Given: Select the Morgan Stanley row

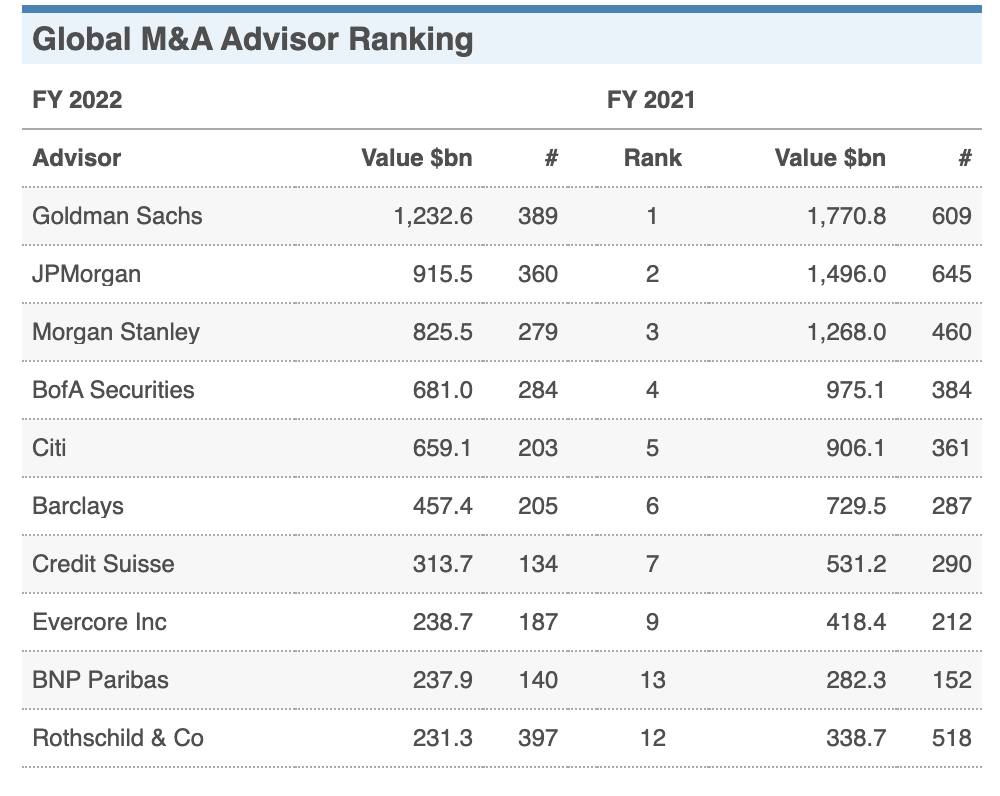Looking at the screenshot, I should tap(501, 332).
